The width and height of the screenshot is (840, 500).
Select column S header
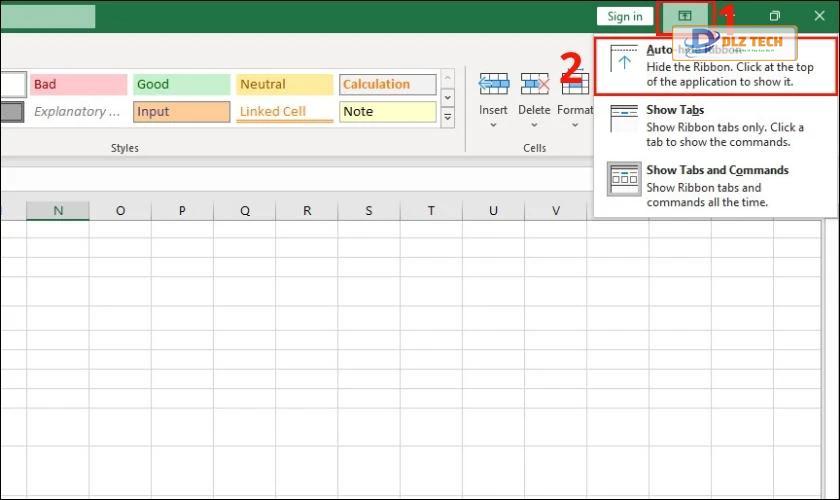pyautogui.click(x=369, y=211)
